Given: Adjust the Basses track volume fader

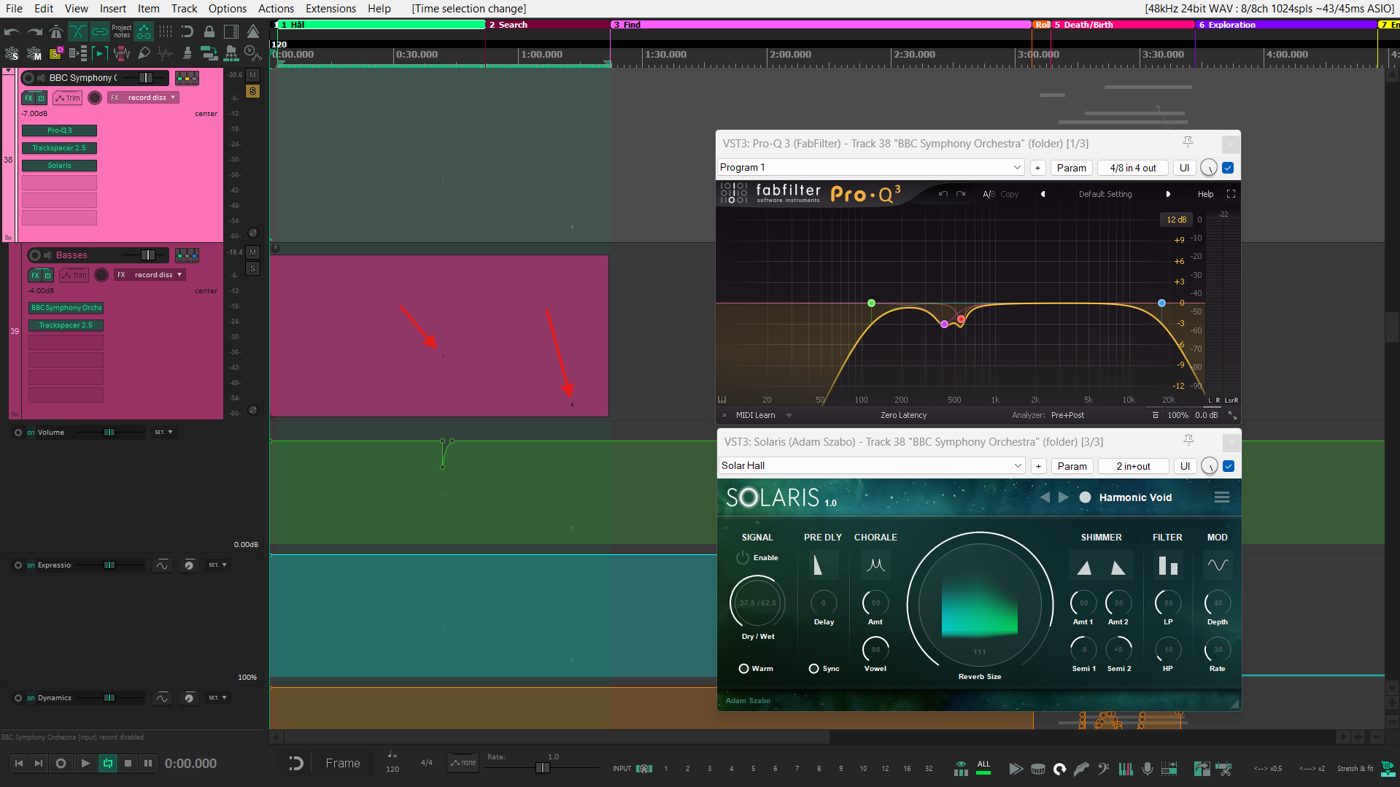Looking at the screenshot, I should [148, 255].
